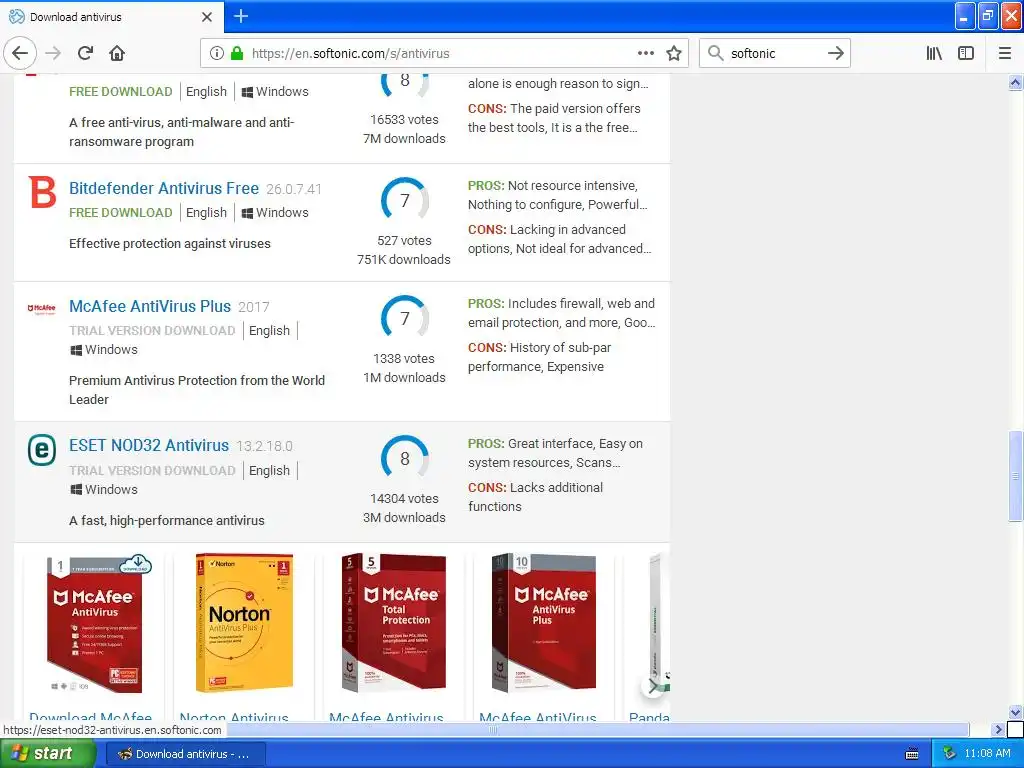Open McAfee AntiVirus Plus 10-device thumbnail
Image resolution: width=1024 pixels, height=768 pixels.
(x=544, y=624)
